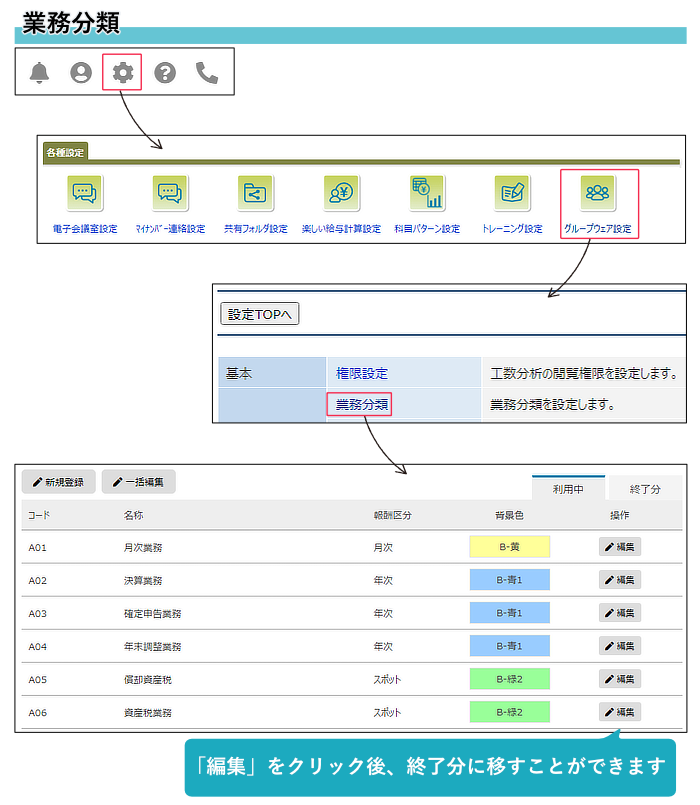
Task: Open マイナンバー連絡設定 icon
Action: tap(170, 192)
